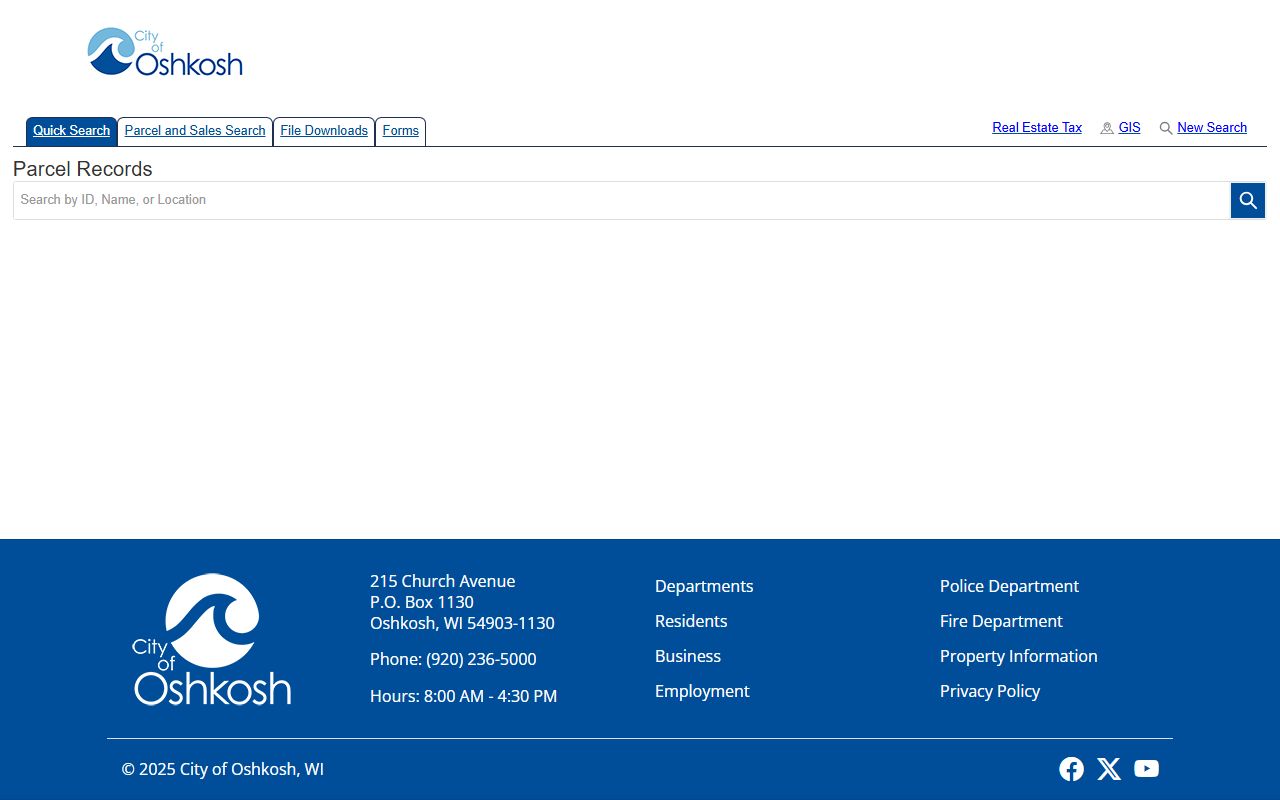Open Property Information footer link
This screenshot has height=800, width=1280.
click(1019, 656)
